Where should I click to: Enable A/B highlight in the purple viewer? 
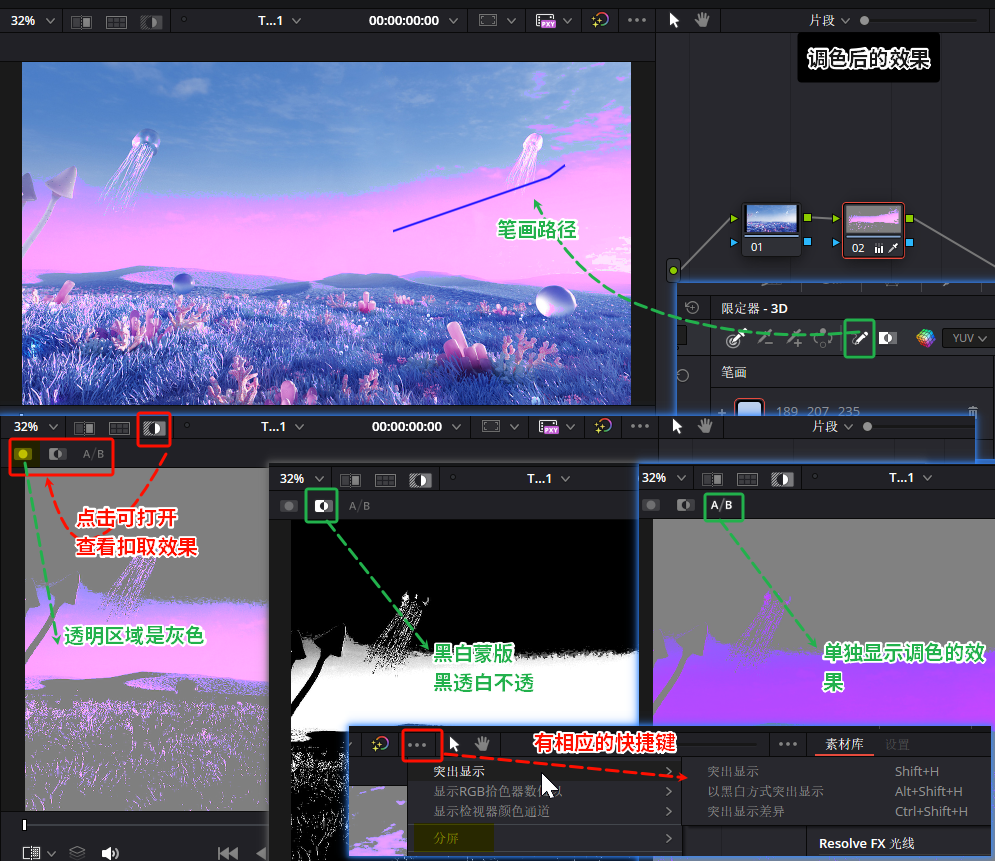tap(722, 505)
